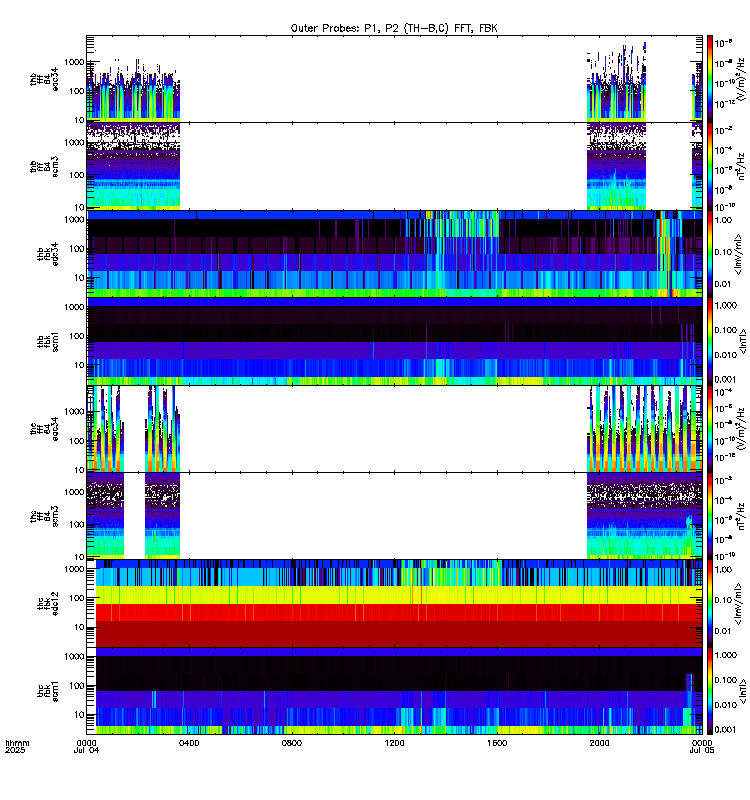Click the color bar beside the thc fff scm3 panel
This screenshot has height=800, width=750.
coord(710,516)
